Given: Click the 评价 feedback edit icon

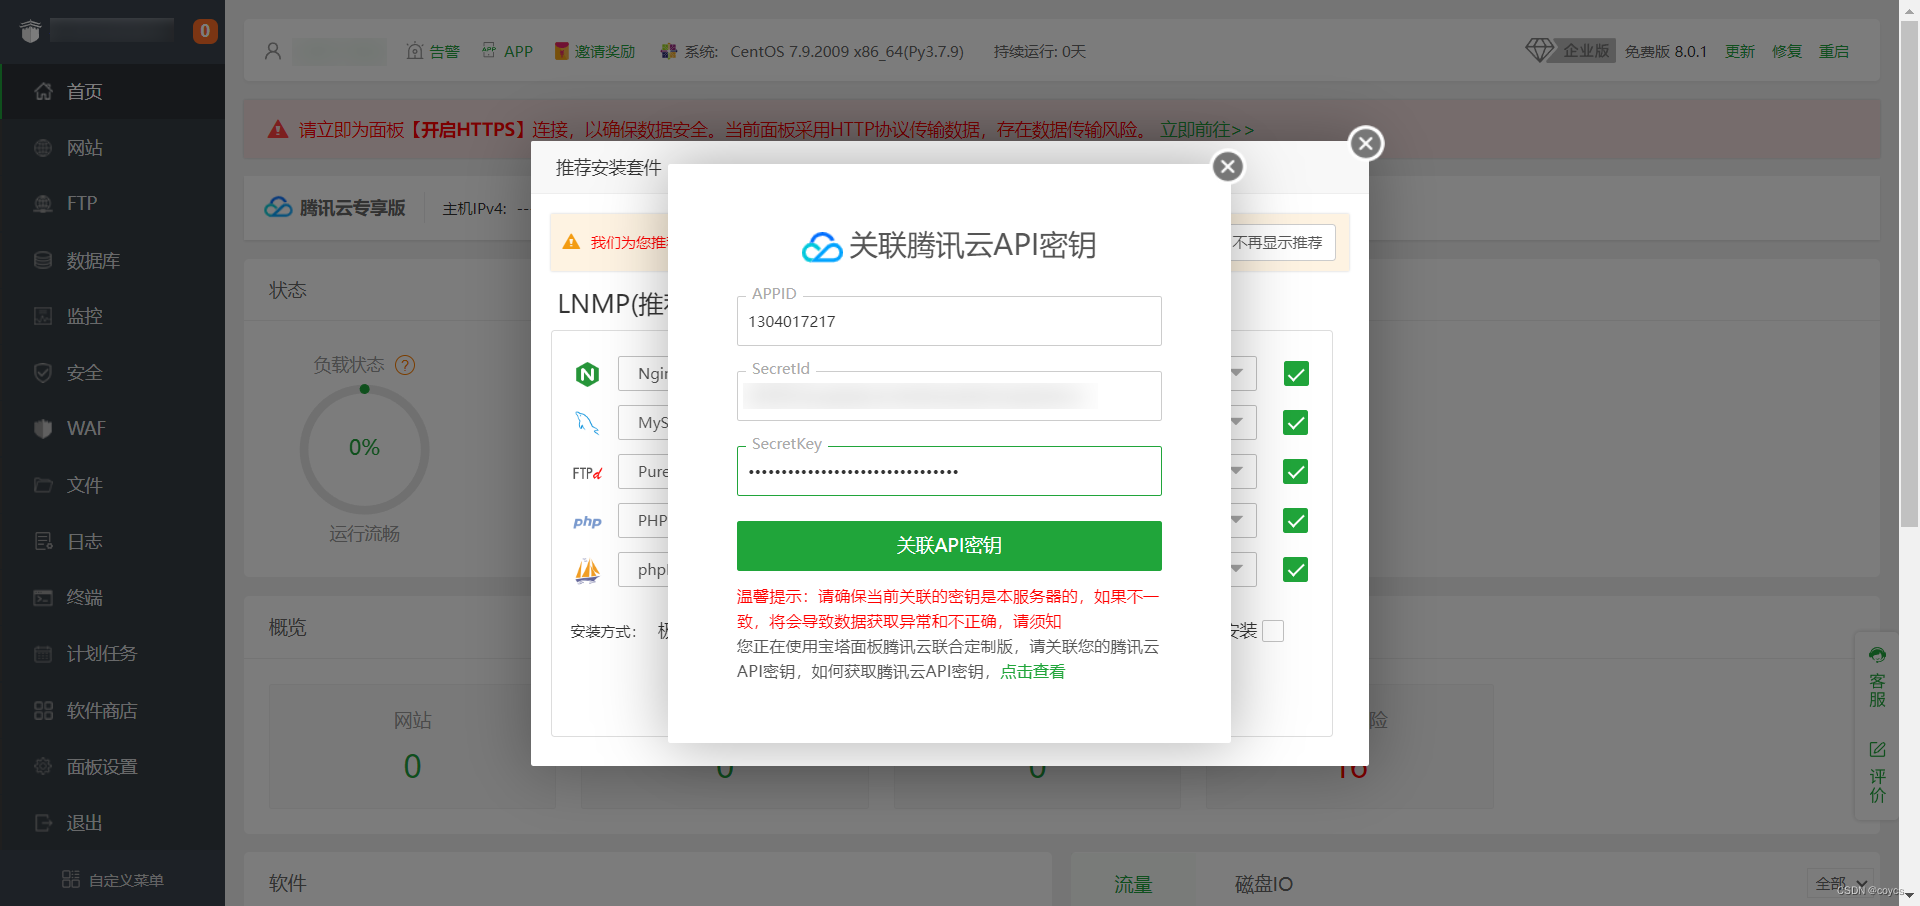Looking at the screenshot, I should 1877,749.
